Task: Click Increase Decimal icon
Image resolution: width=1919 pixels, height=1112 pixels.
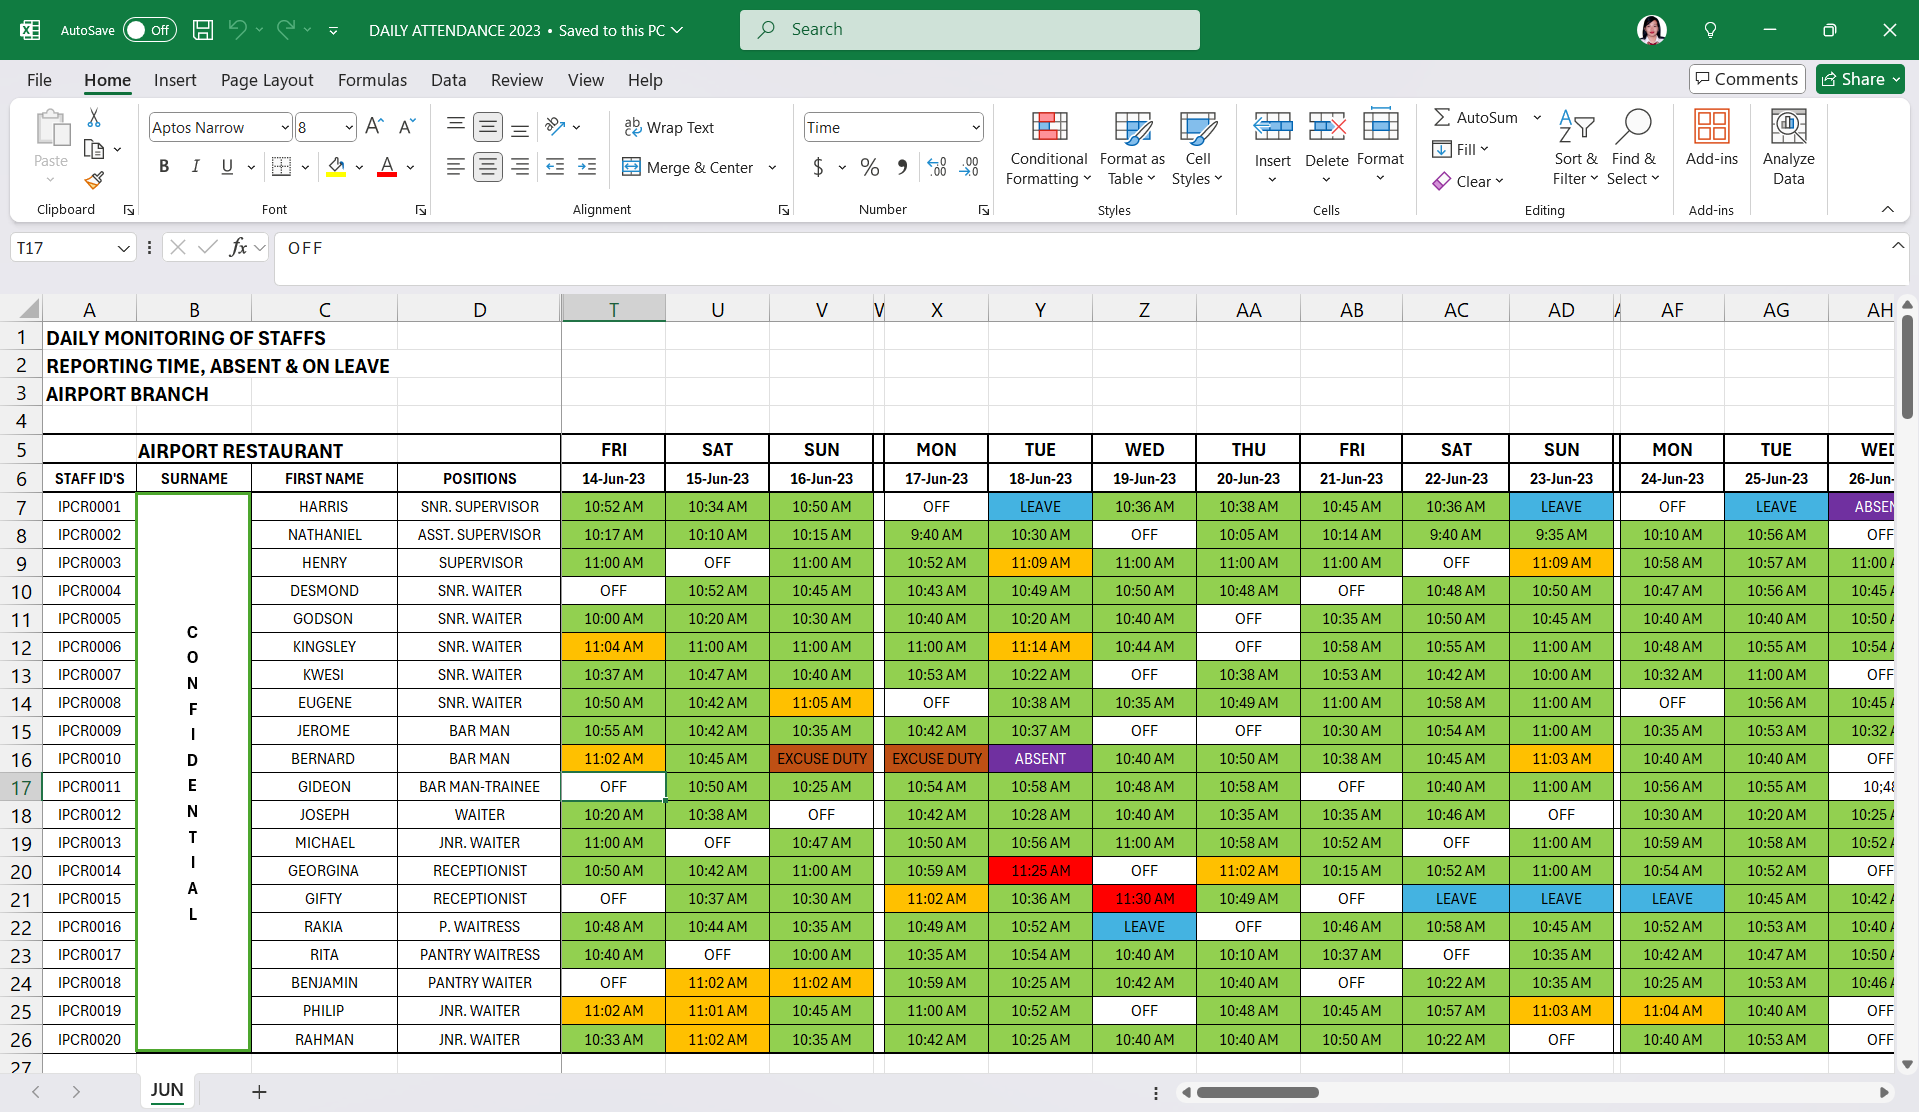Action: [937, 167]
